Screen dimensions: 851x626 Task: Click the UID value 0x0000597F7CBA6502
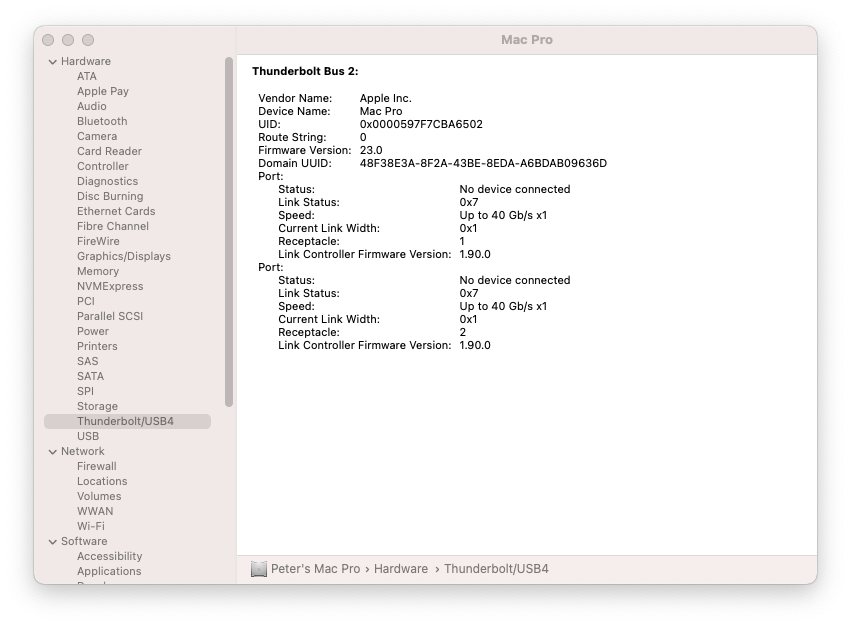click(x=421, y=124)
